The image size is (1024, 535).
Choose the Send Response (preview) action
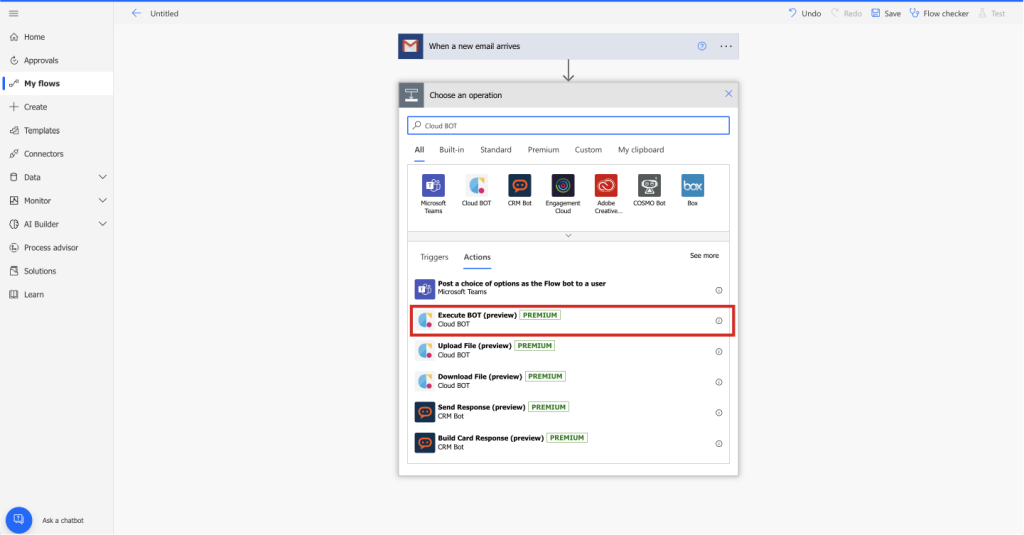pos(568,413)
